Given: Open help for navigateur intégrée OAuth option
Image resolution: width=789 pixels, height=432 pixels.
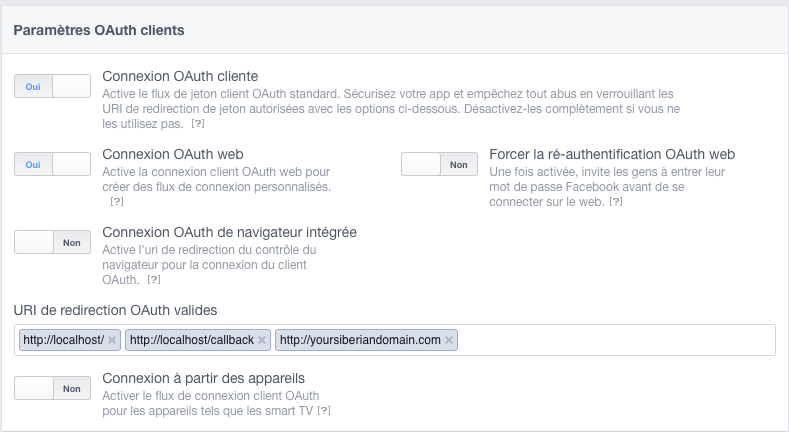Looking at the screenshot, I should tap(153, 280).
